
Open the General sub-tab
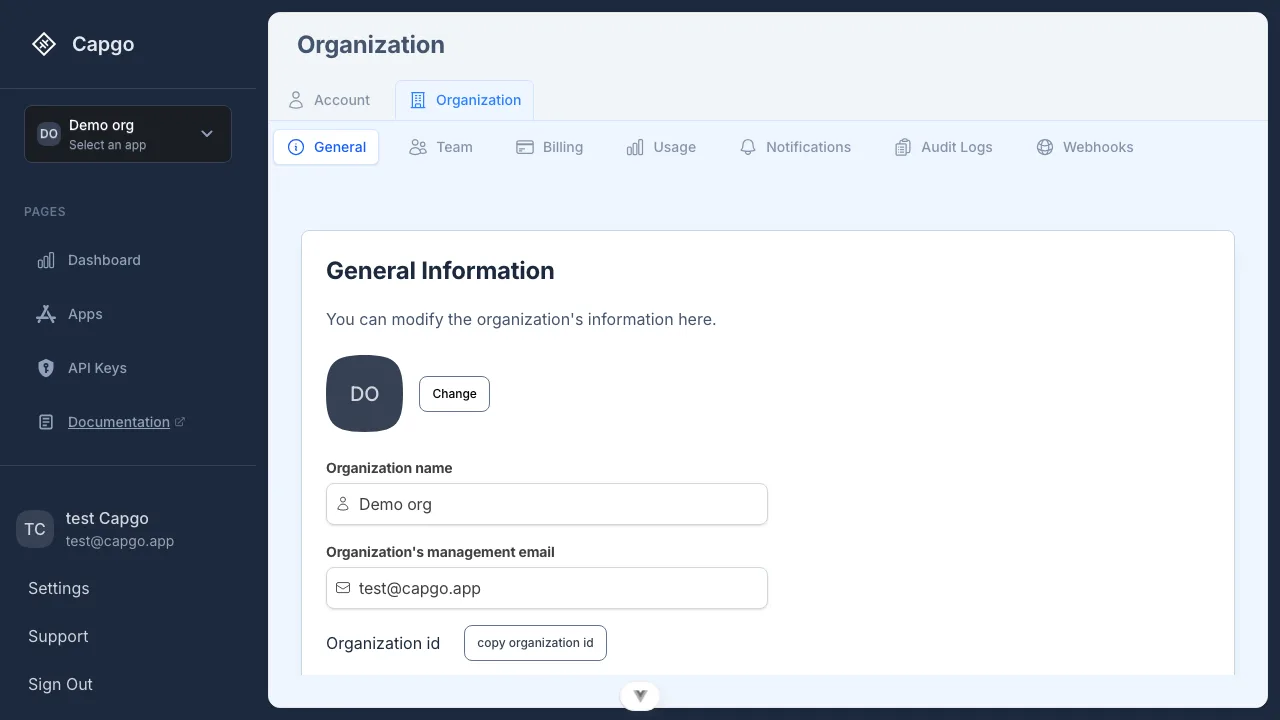(326, 147)
